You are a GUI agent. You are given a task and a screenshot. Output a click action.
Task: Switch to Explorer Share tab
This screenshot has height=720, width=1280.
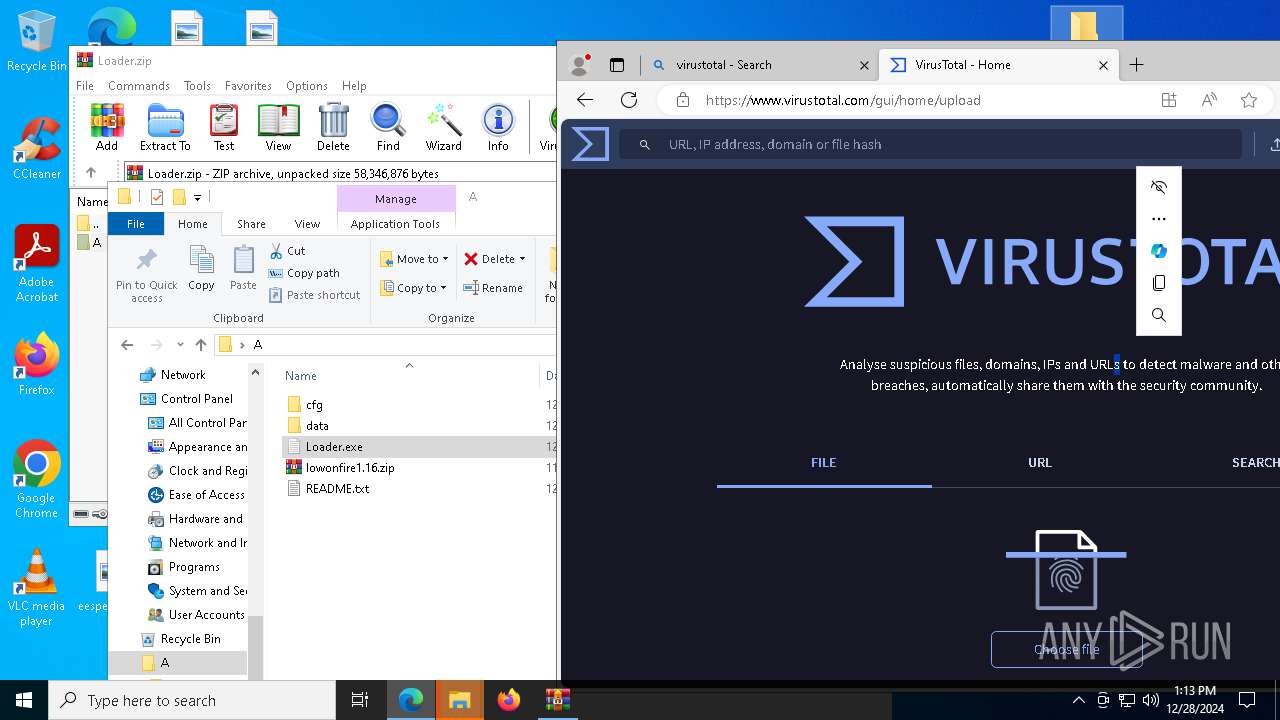pyautogui.click(x=251, y=224)
